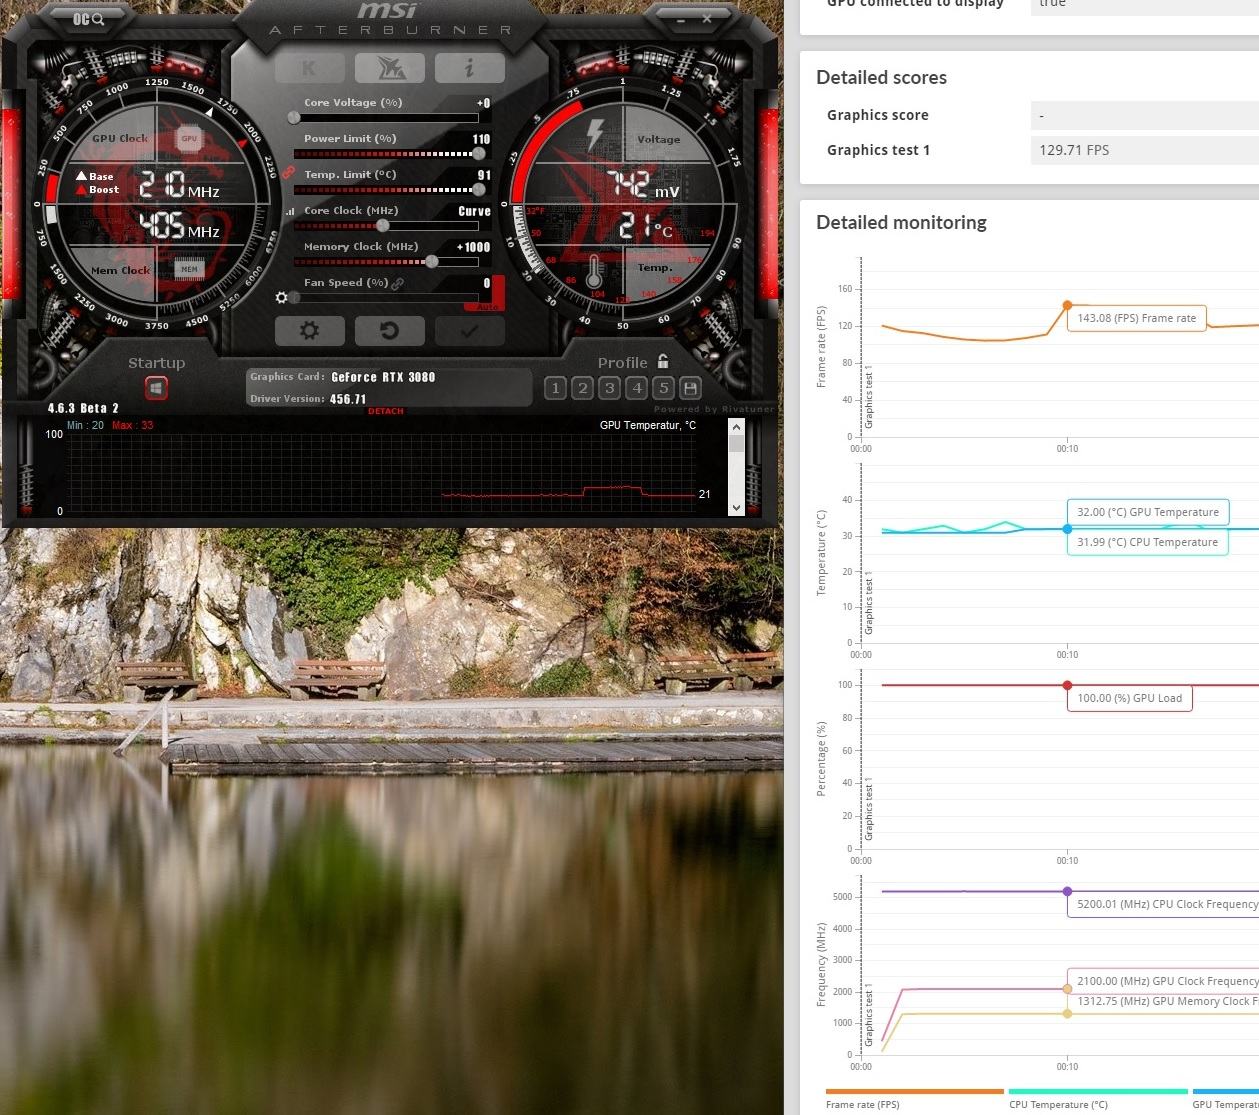
Task: Click the lightning bolt voltage icon
Action: [595, 135]
